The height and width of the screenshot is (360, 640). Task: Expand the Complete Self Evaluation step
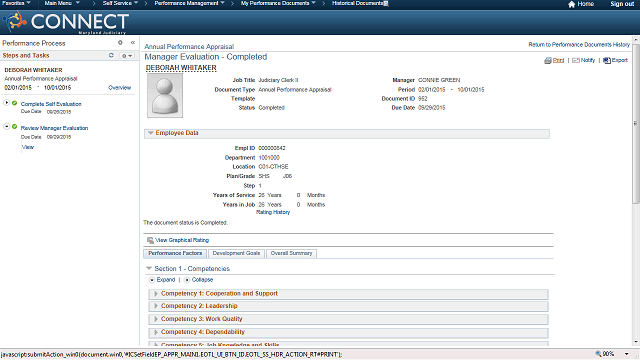pos(7,103)
